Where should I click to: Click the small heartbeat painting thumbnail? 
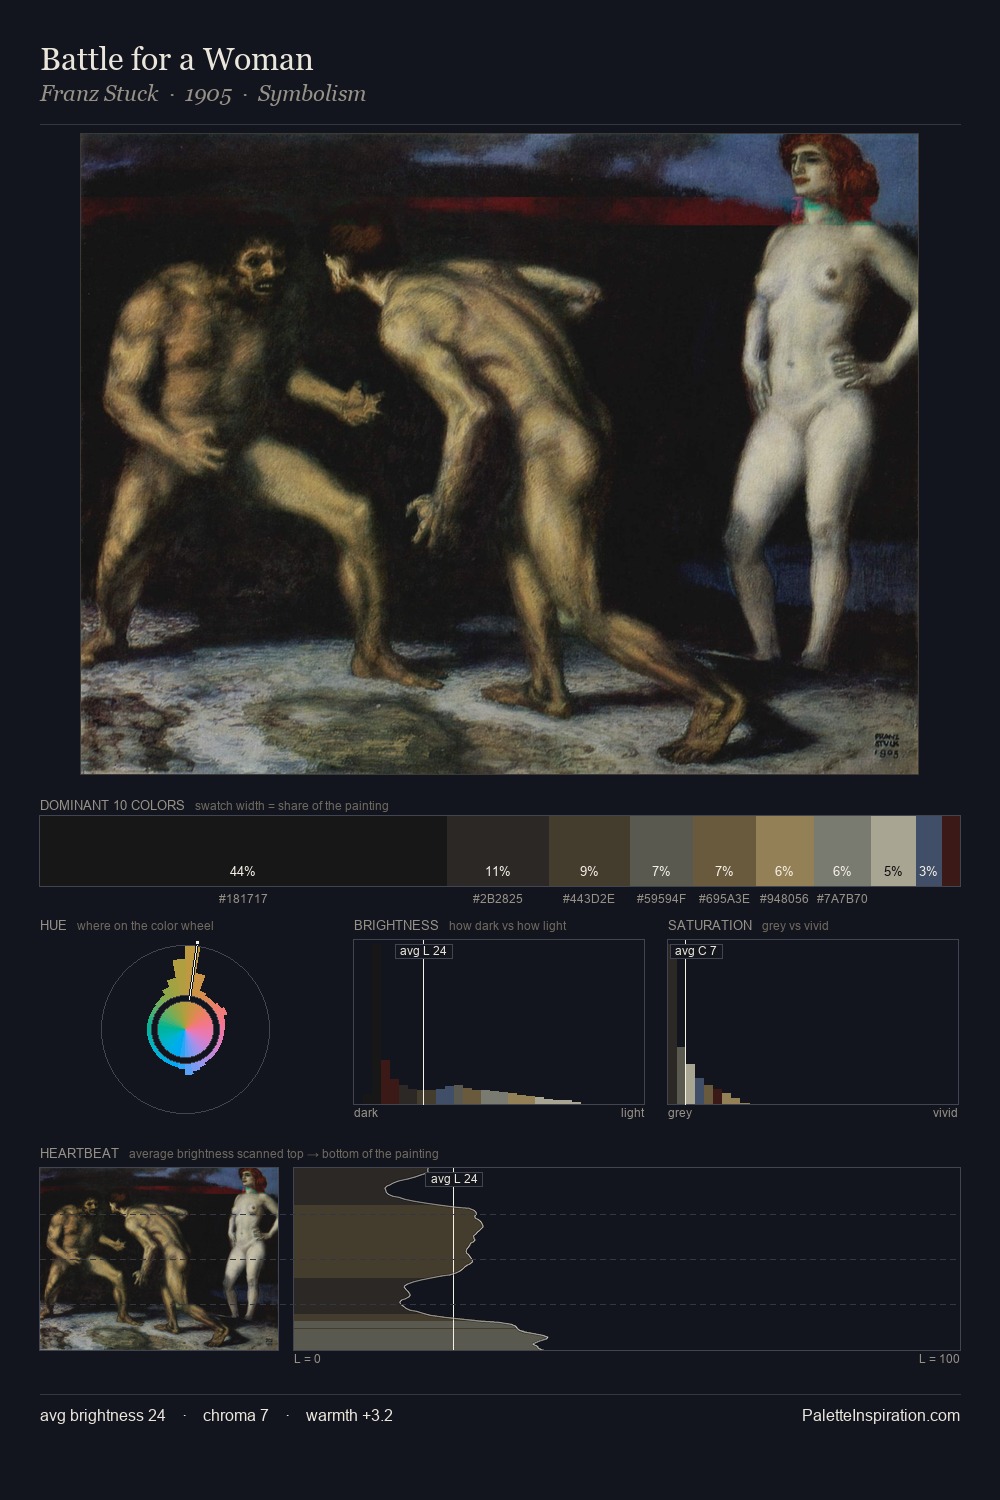point(159,1259)
